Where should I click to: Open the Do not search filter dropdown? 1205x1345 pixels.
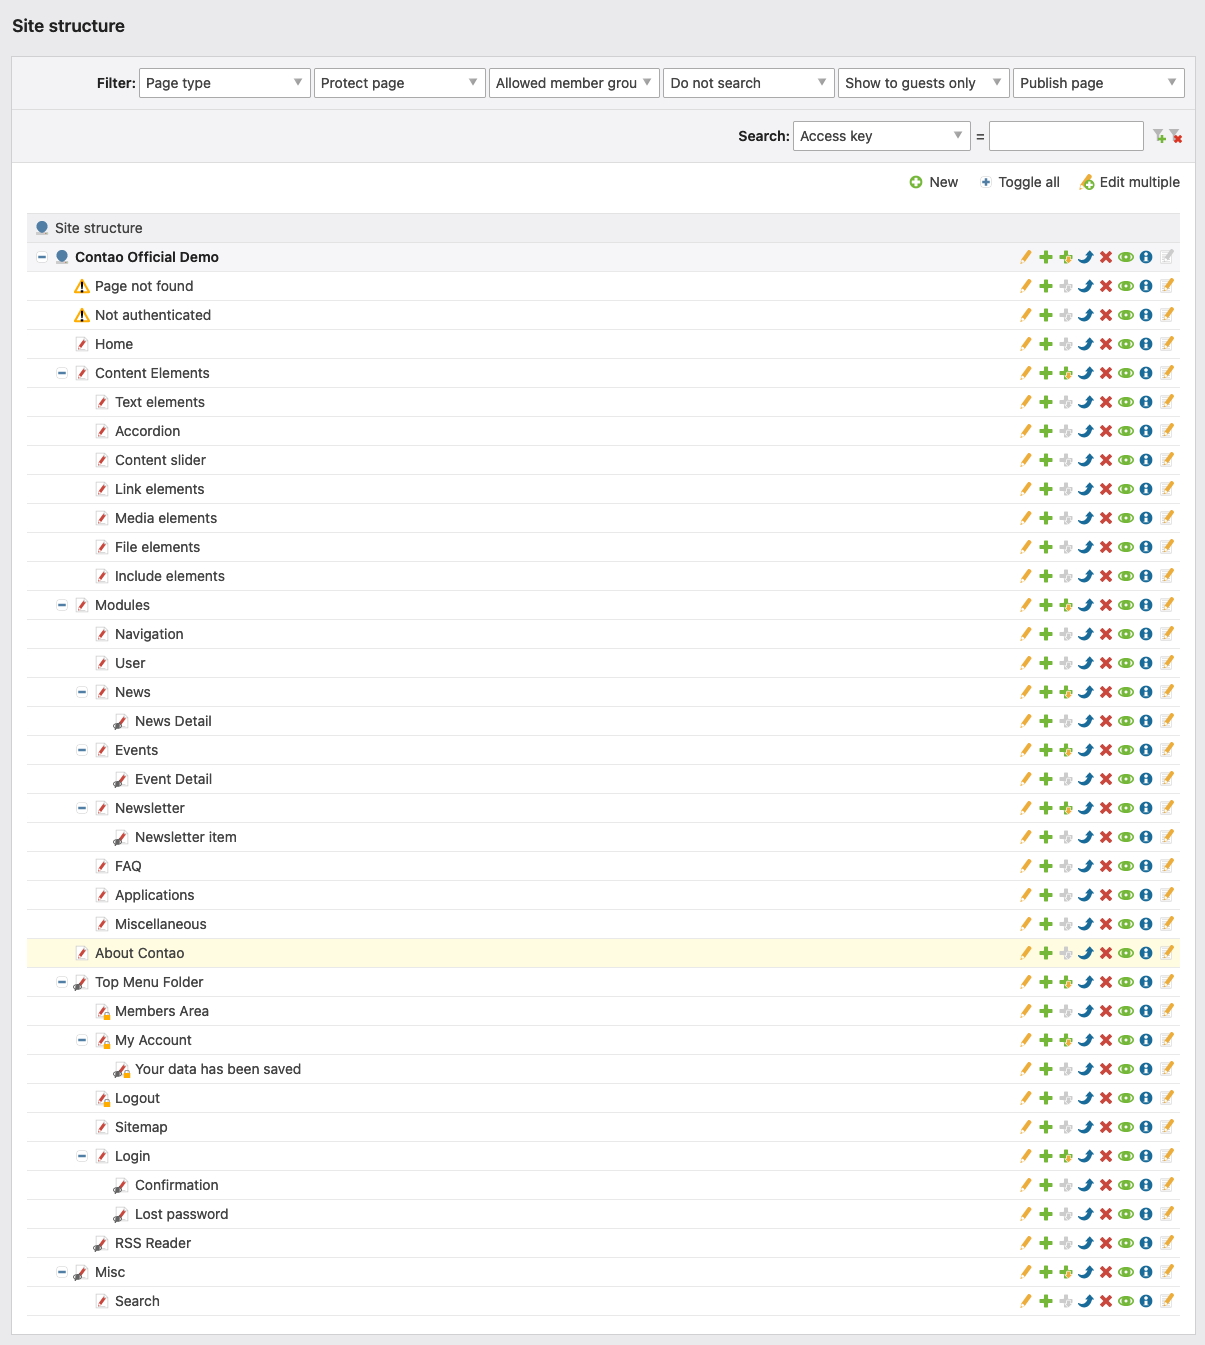[x=749, y=83]
